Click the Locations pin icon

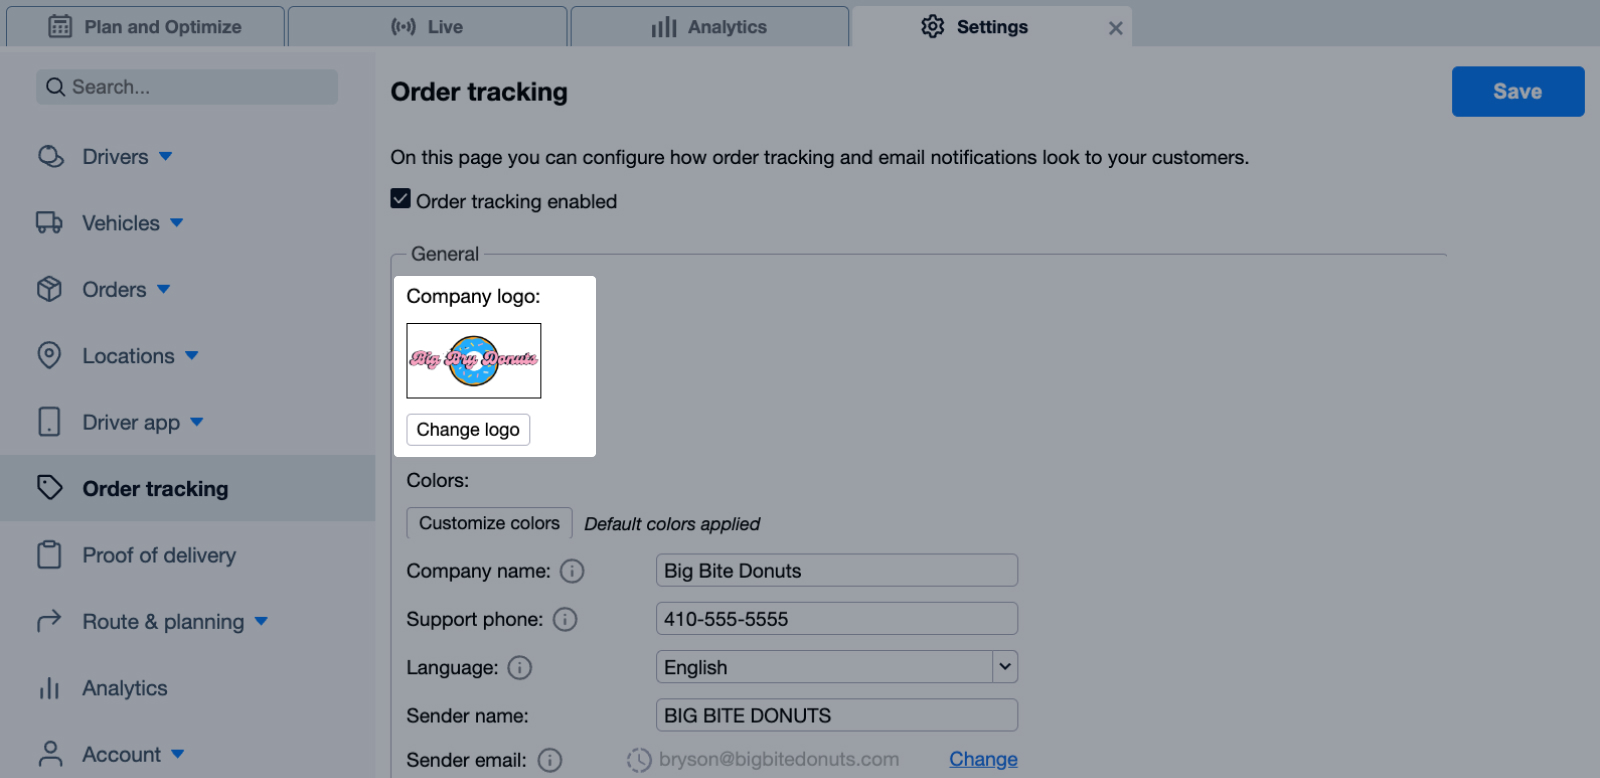pos(49,356)
